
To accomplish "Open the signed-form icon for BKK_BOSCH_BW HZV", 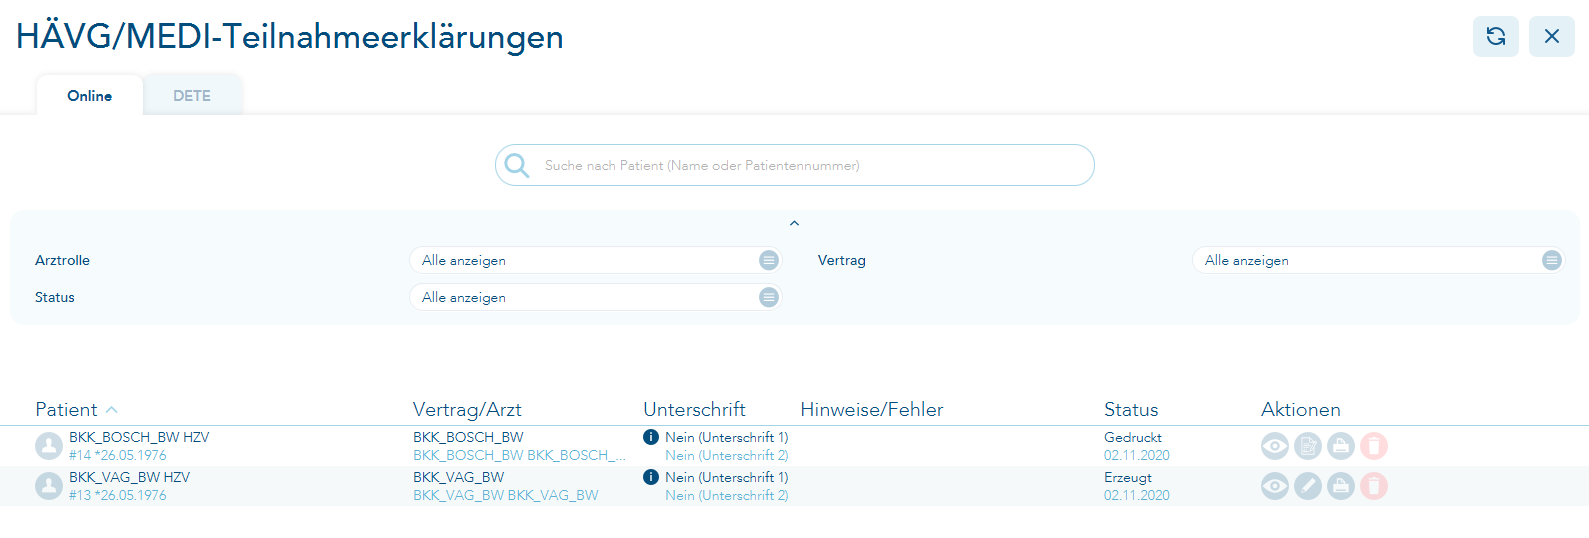I will [x=1308, y=446].
